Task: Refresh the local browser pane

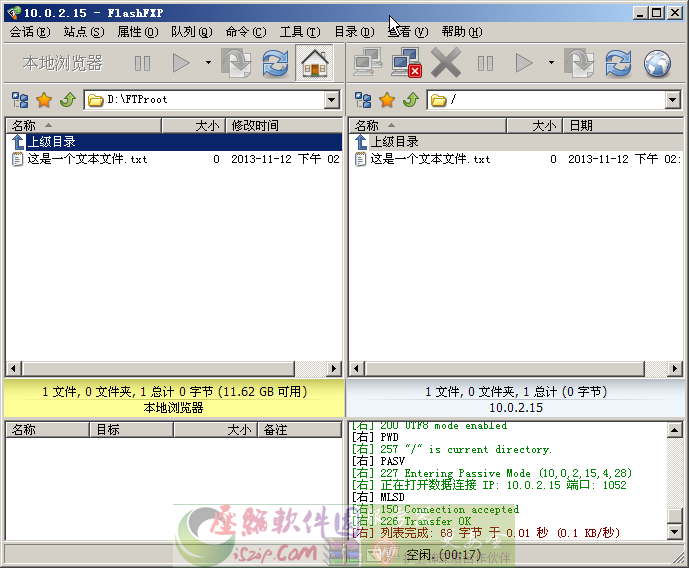Action: [x=276, y=63]
